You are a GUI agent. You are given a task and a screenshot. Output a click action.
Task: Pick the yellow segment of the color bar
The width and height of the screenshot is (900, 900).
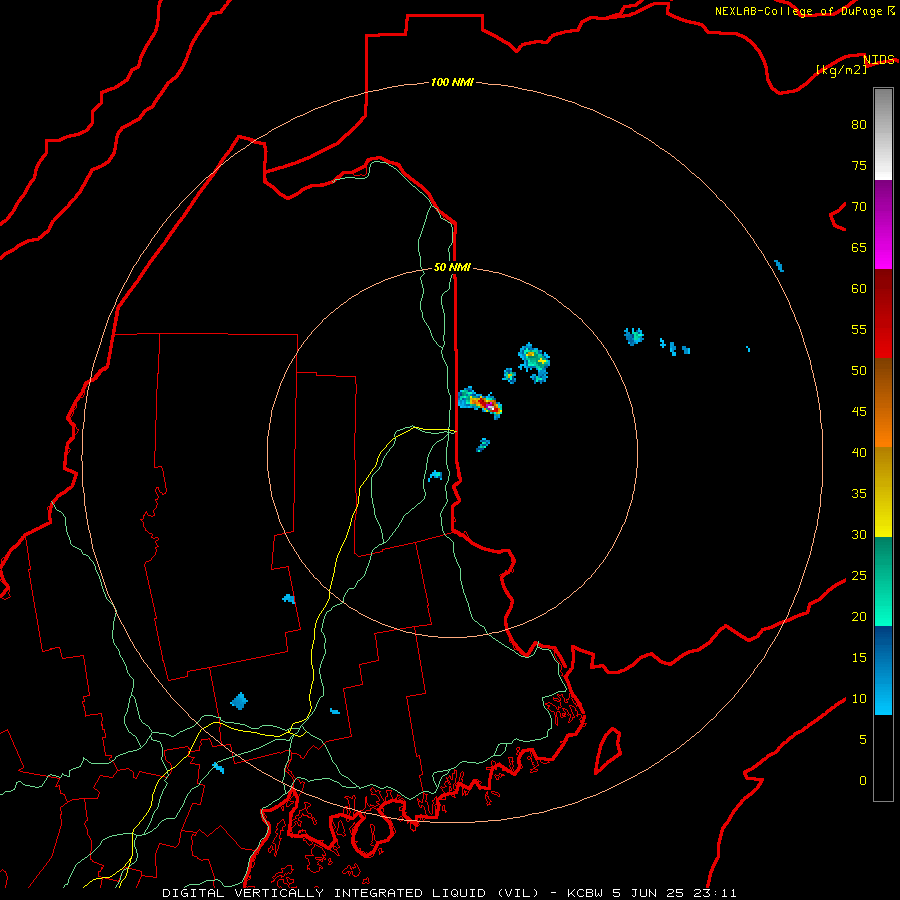883,492
